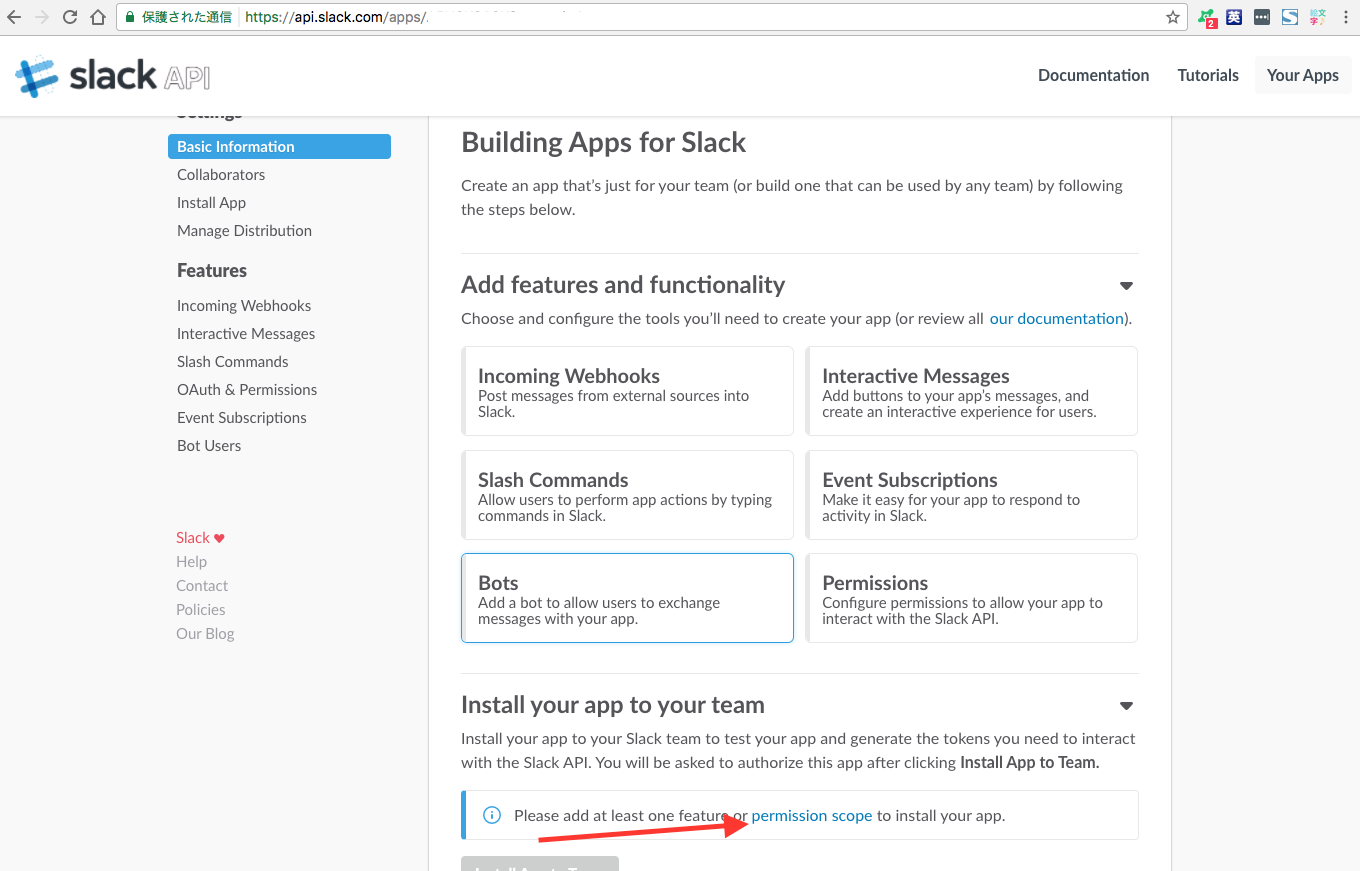Open the our documentation link
This screenshot has height=871, width=1360.
coord(1056,318)
